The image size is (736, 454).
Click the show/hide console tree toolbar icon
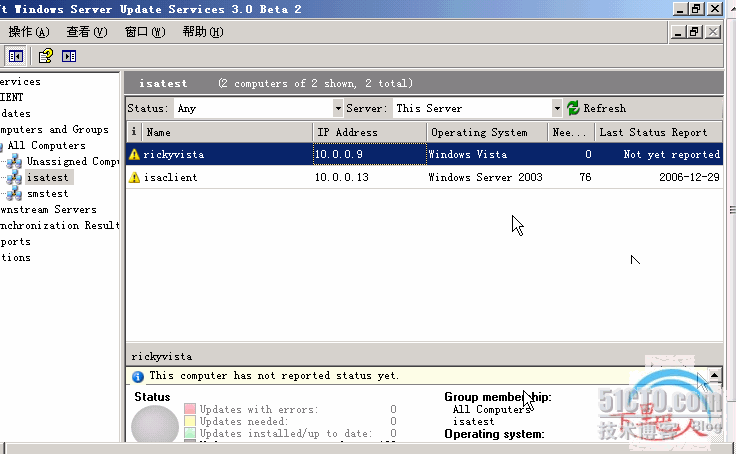click(x=15, y=56)
